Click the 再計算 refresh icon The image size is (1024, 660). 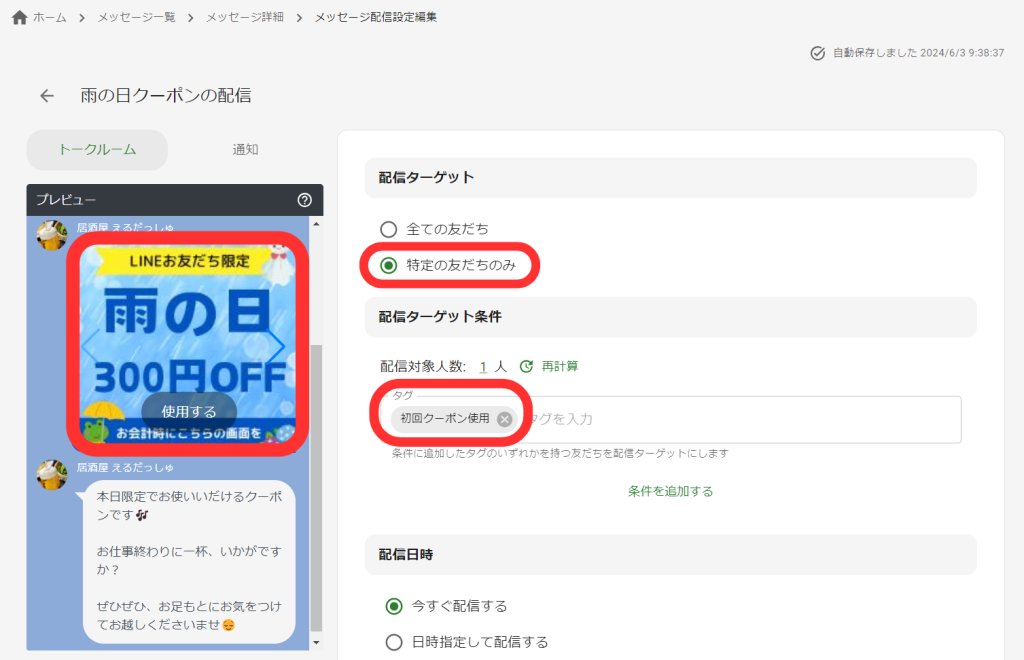tap(526, 367)
